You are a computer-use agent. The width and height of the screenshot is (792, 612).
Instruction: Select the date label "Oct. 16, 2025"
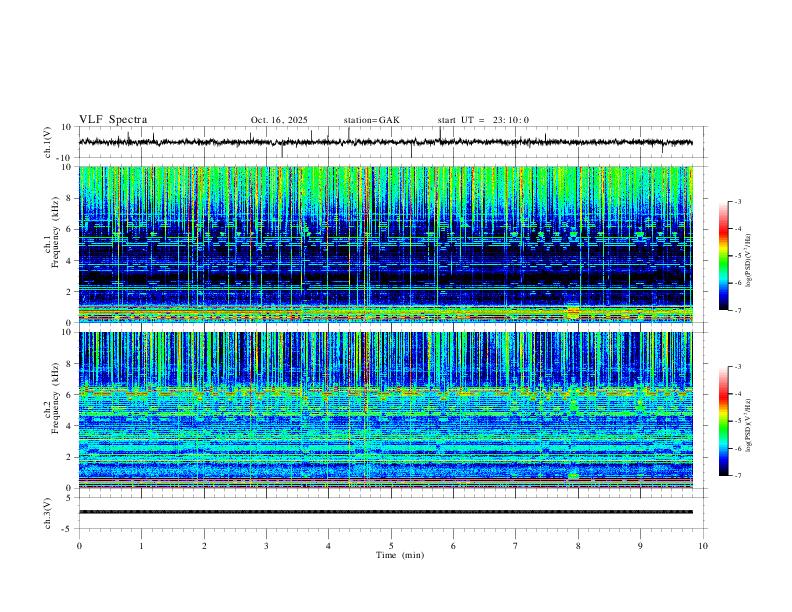click(x=279, y=120)
